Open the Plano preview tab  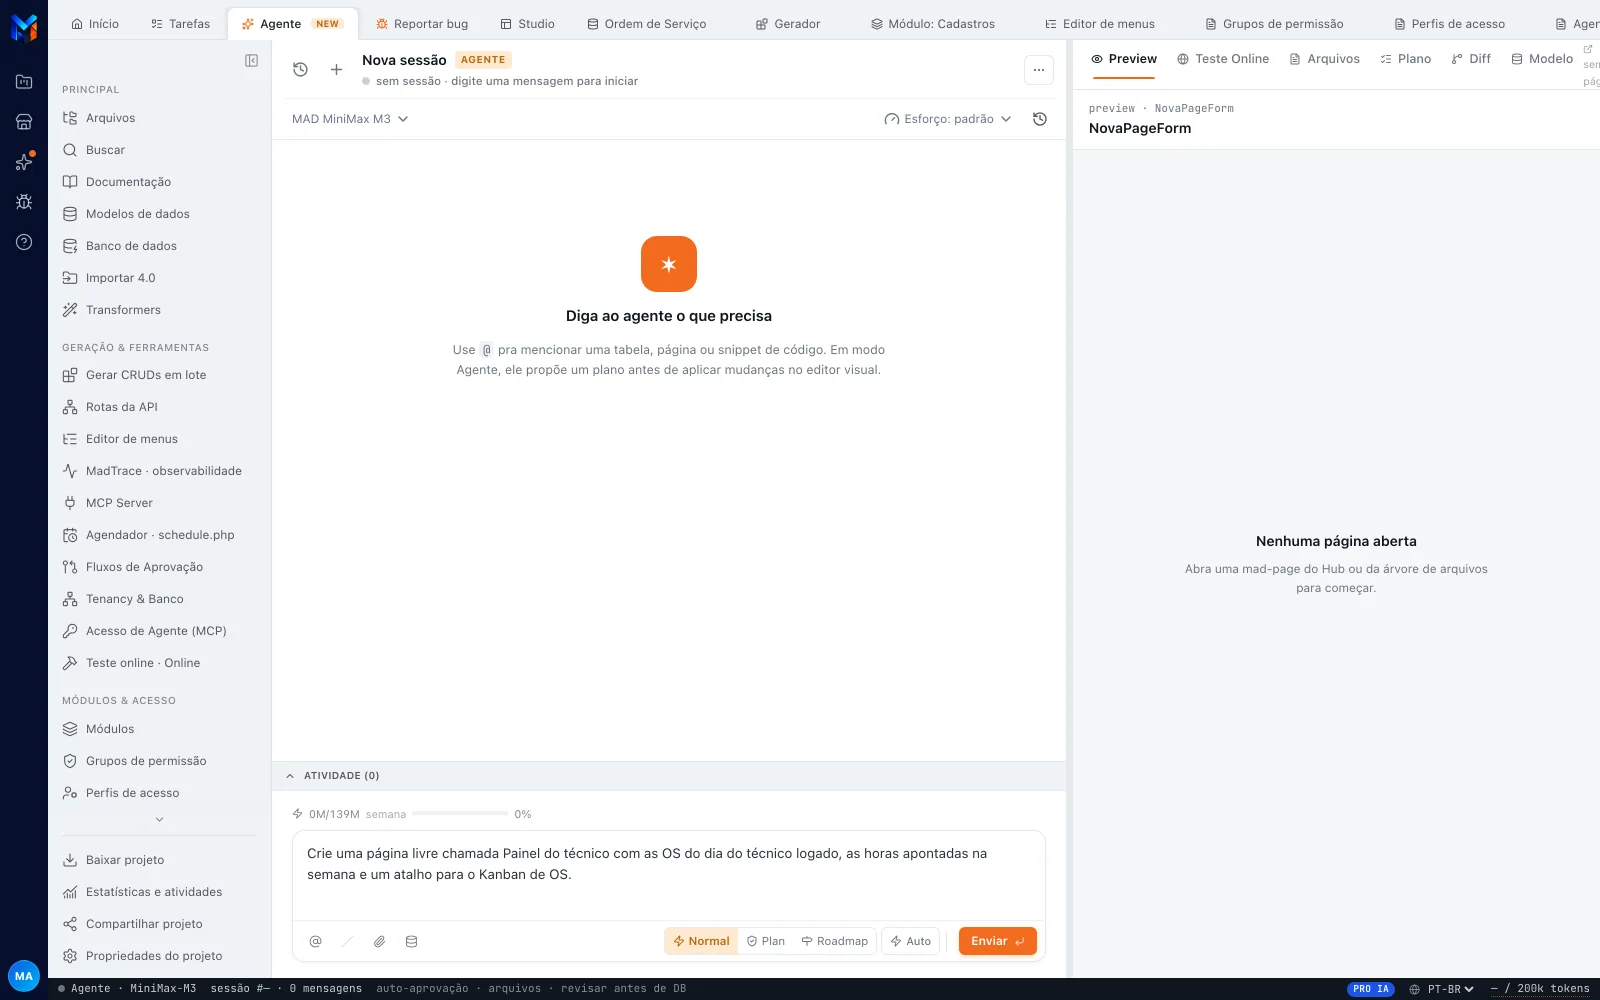pos(1405,59)
